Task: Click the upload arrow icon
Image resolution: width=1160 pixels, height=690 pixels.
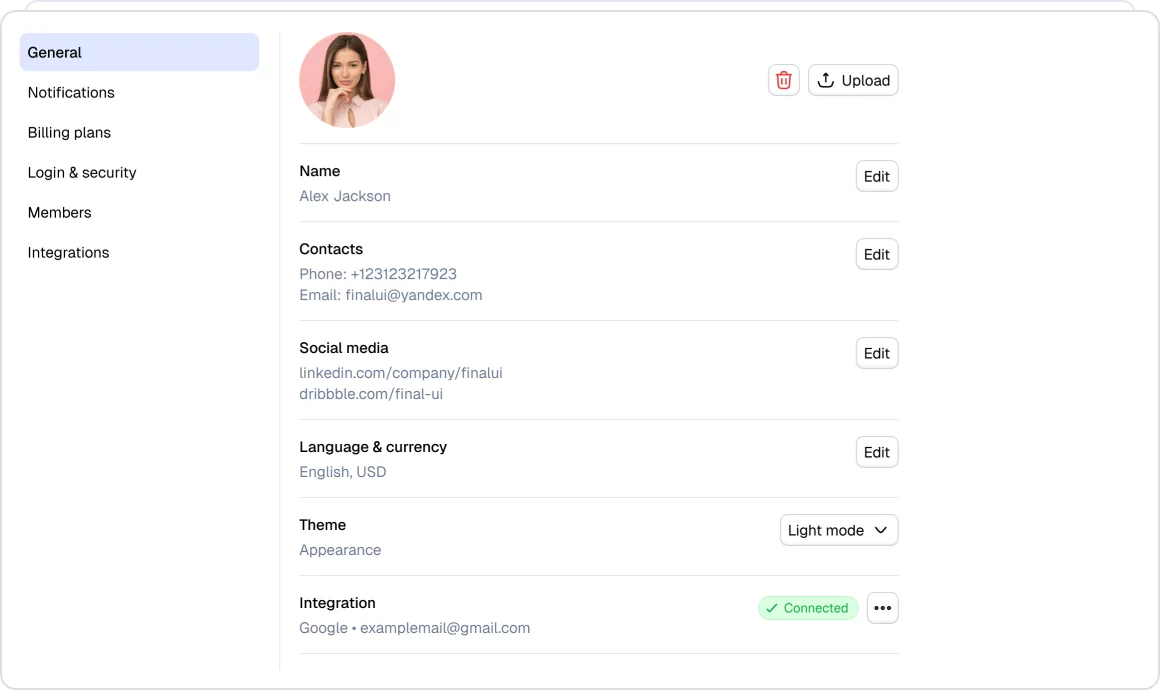Action: [x=826, y=80]
